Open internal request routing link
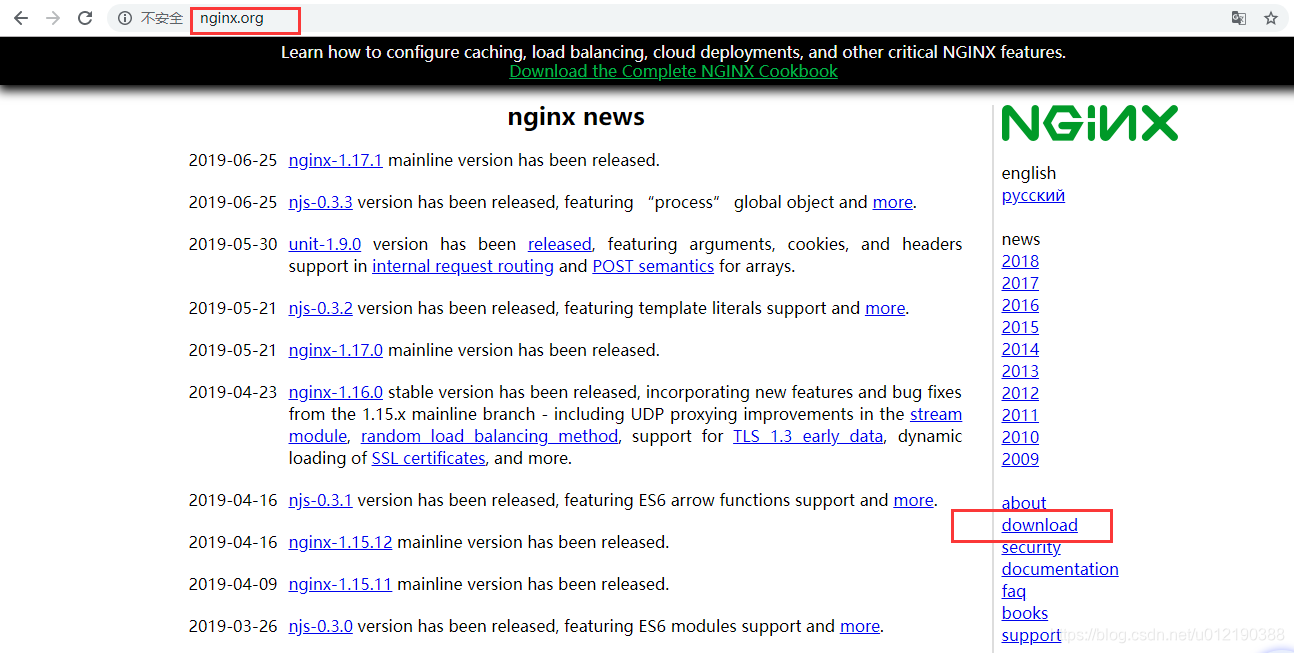Image resolution: width=1294 pixels, height=653 pixels. pos(463,266)
